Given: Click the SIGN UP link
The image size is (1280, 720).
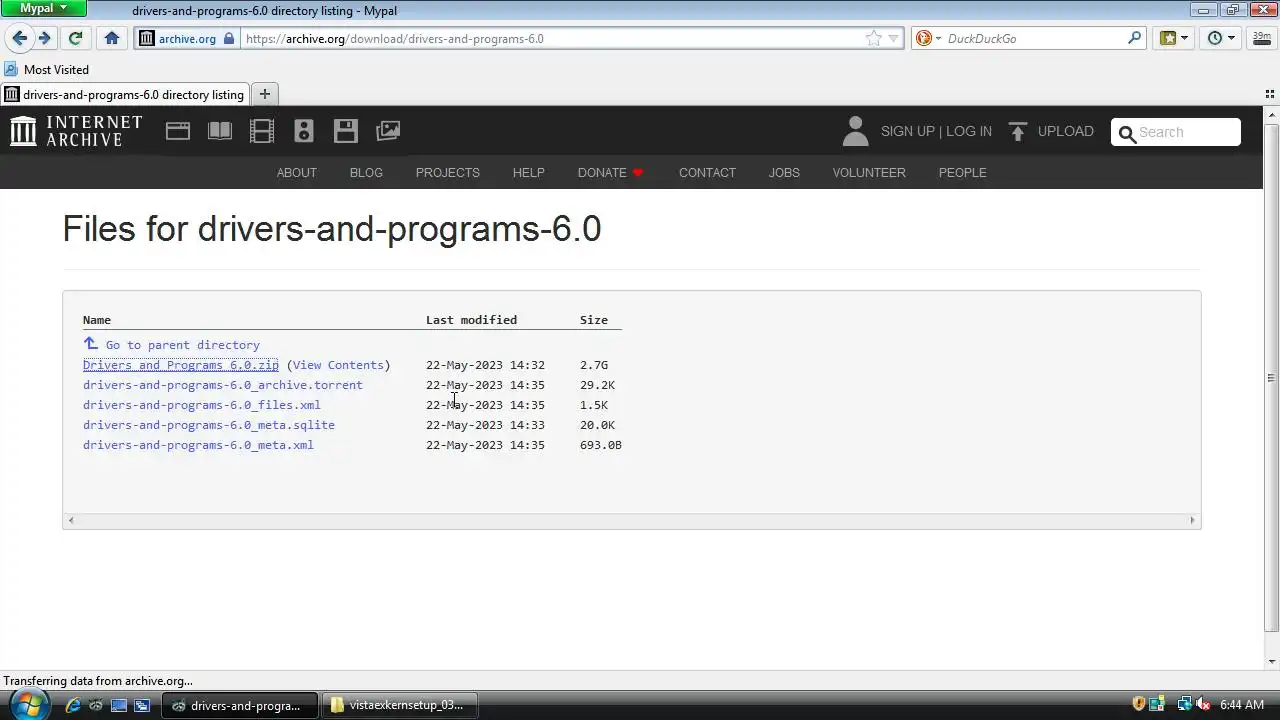Looking at the screenshot, I should (907, 131).
